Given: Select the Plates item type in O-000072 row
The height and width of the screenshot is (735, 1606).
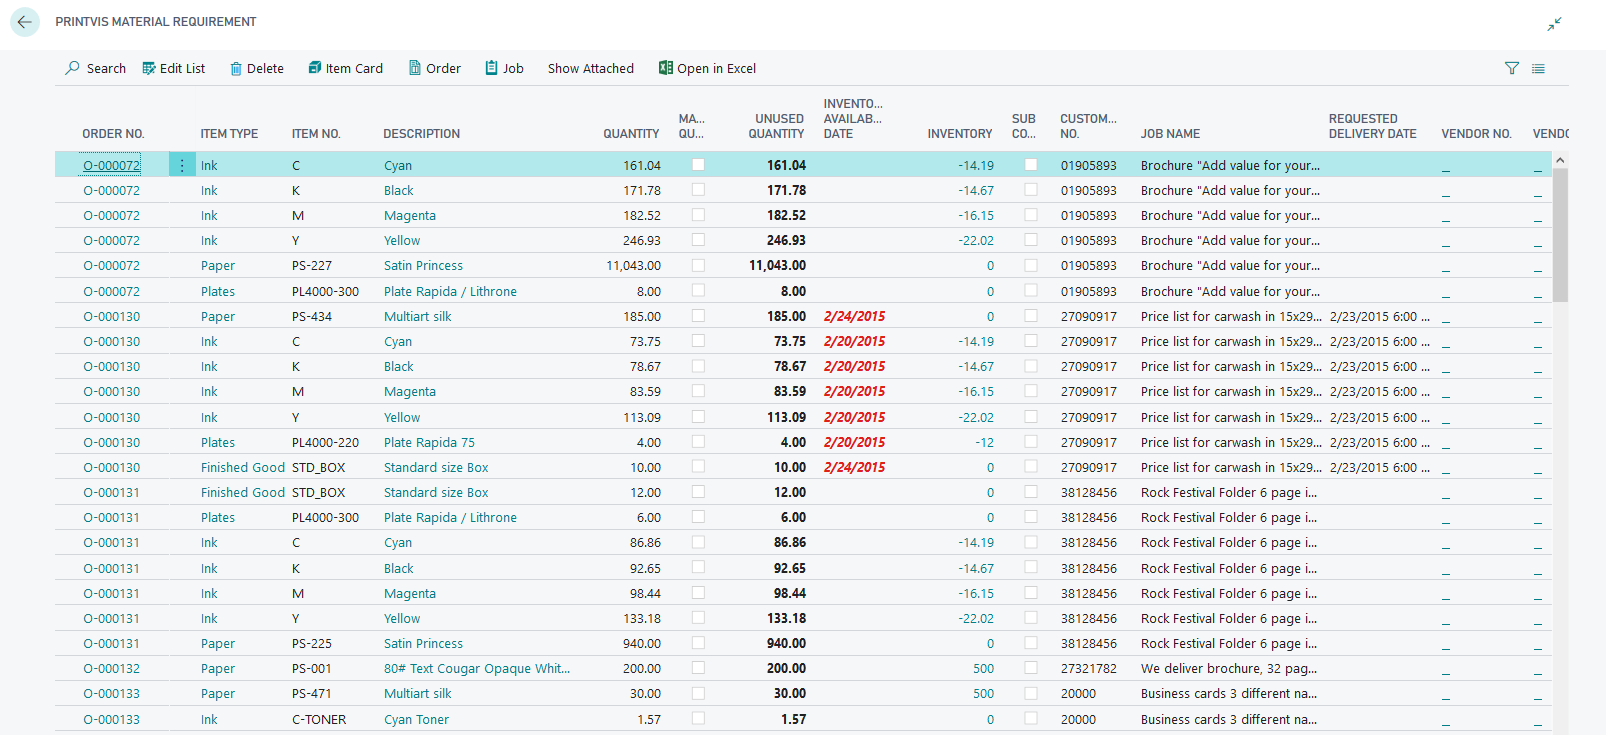Looking at the screenshot, I should tap(218, 291).
